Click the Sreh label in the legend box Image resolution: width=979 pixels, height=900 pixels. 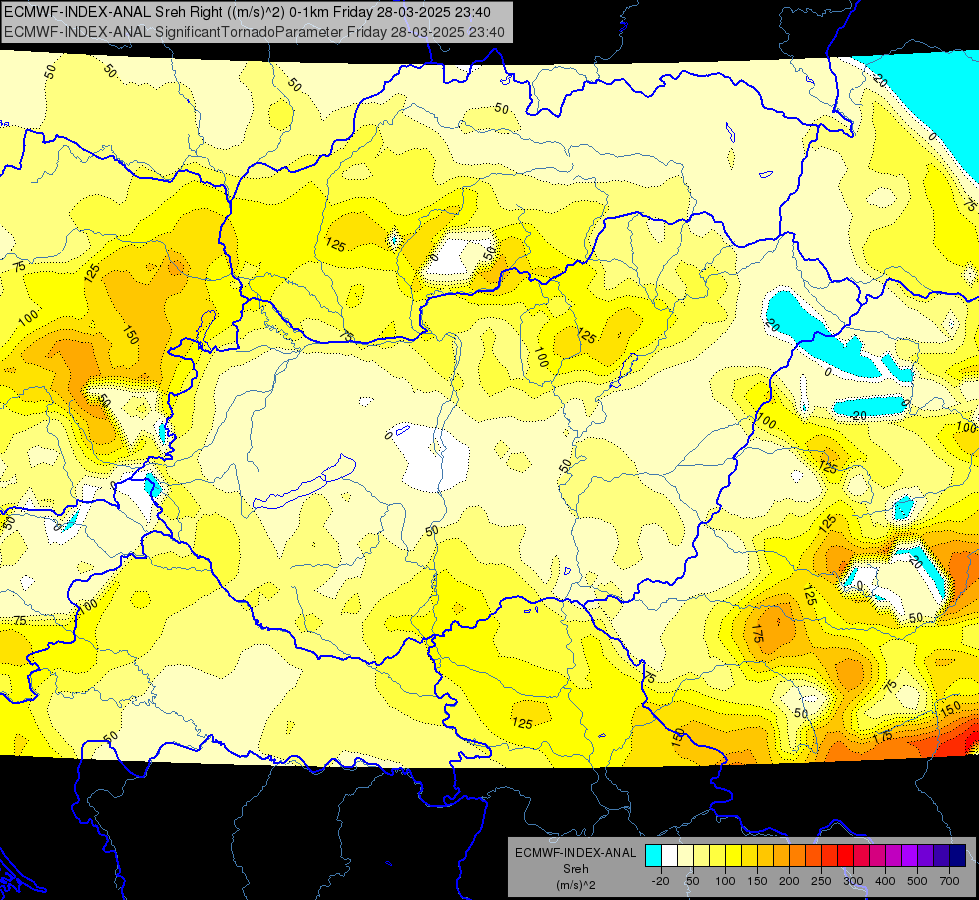click(575, 869)
